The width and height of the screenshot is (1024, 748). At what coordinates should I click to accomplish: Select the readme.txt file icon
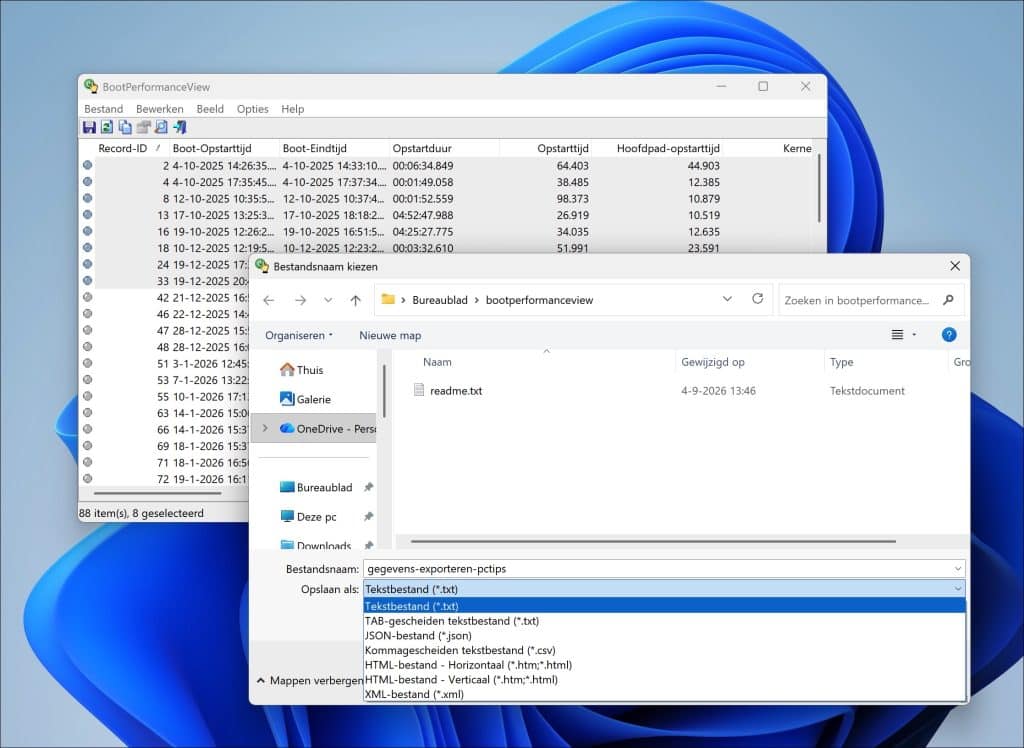pyautogui.click(x=419, y=390)
